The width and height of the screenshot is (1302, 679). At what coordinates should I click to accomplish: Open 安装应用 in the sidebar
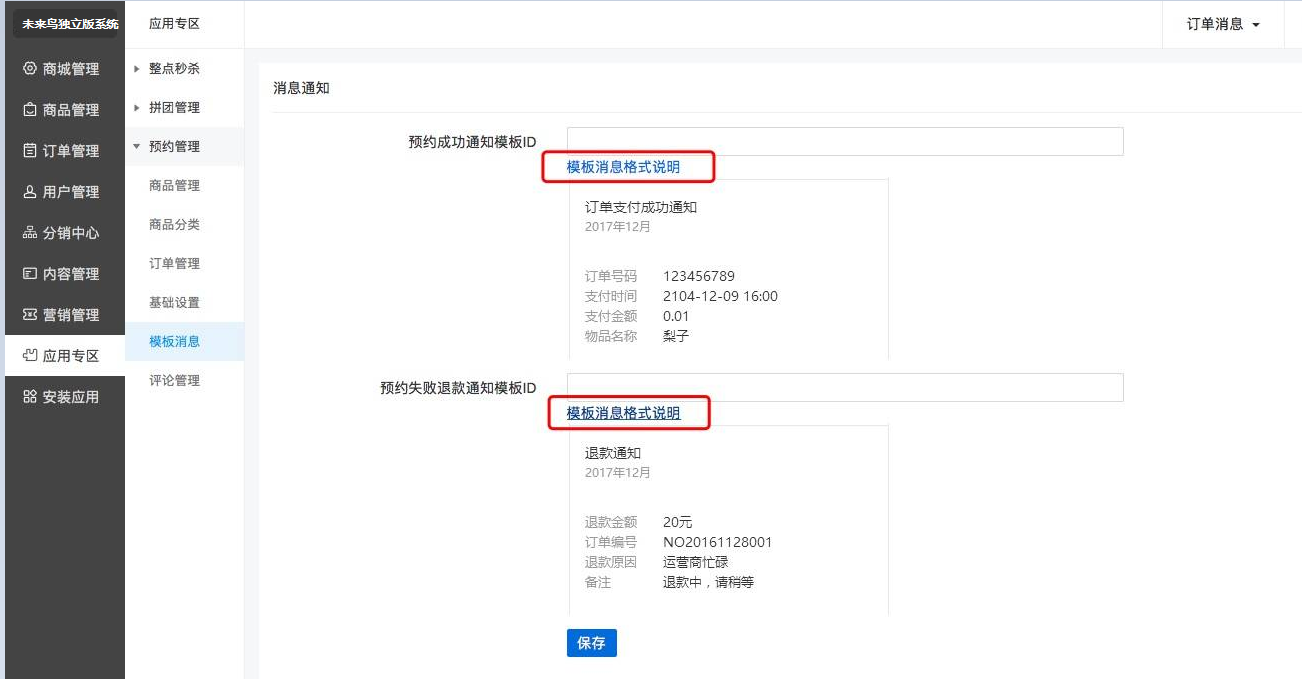(x=64, y=397)
